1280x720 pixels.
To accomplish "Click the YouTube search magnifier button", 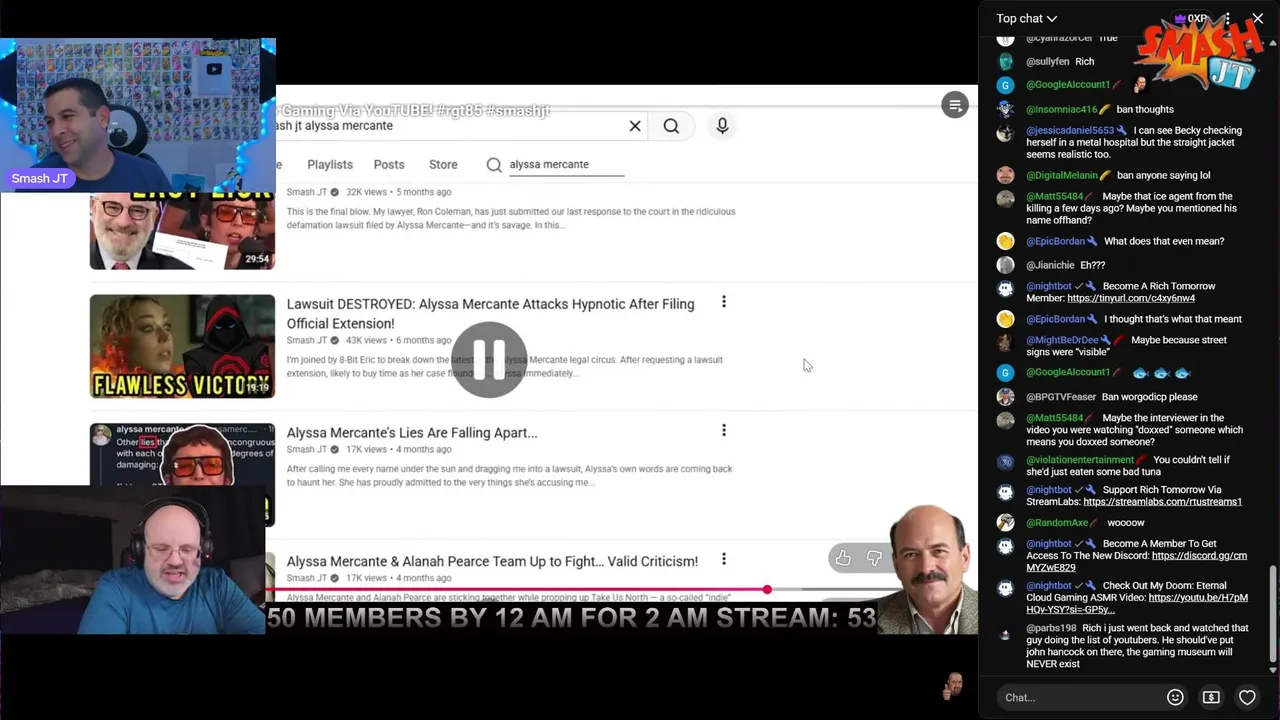I will pos(671,126).
